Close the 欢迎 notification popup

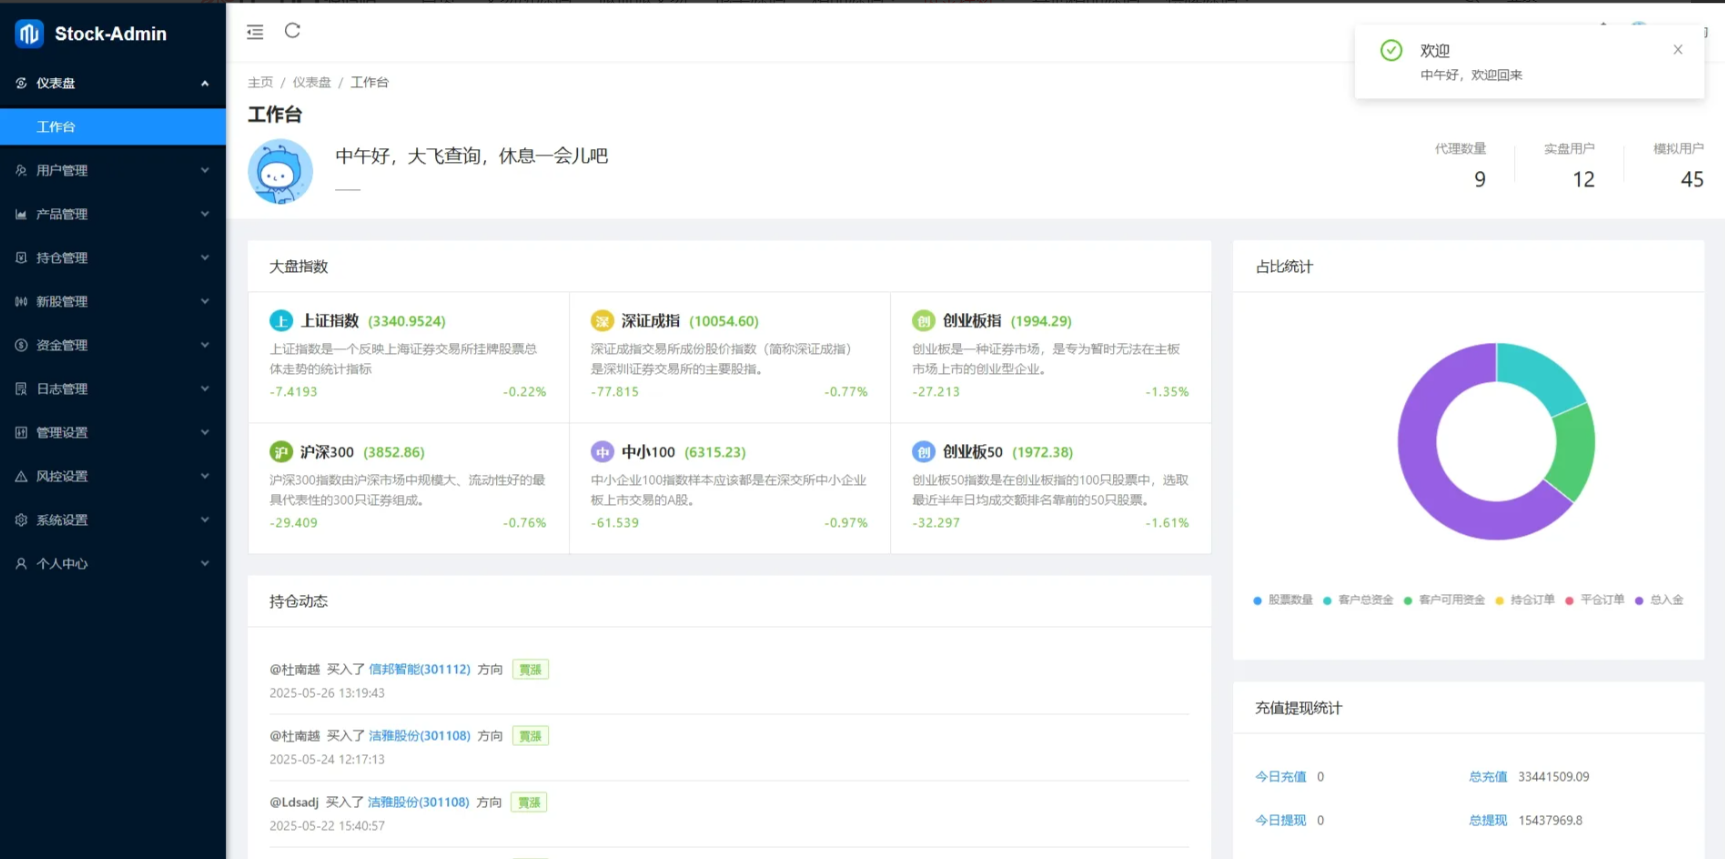click(1678, 50)
